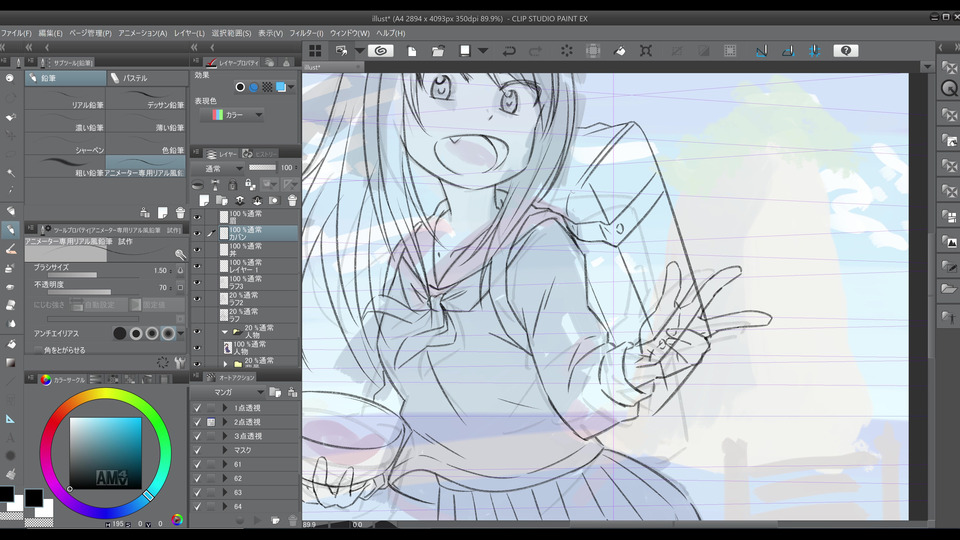Switch to the パステル sub tool tab
960x540 pixels.
147,78
